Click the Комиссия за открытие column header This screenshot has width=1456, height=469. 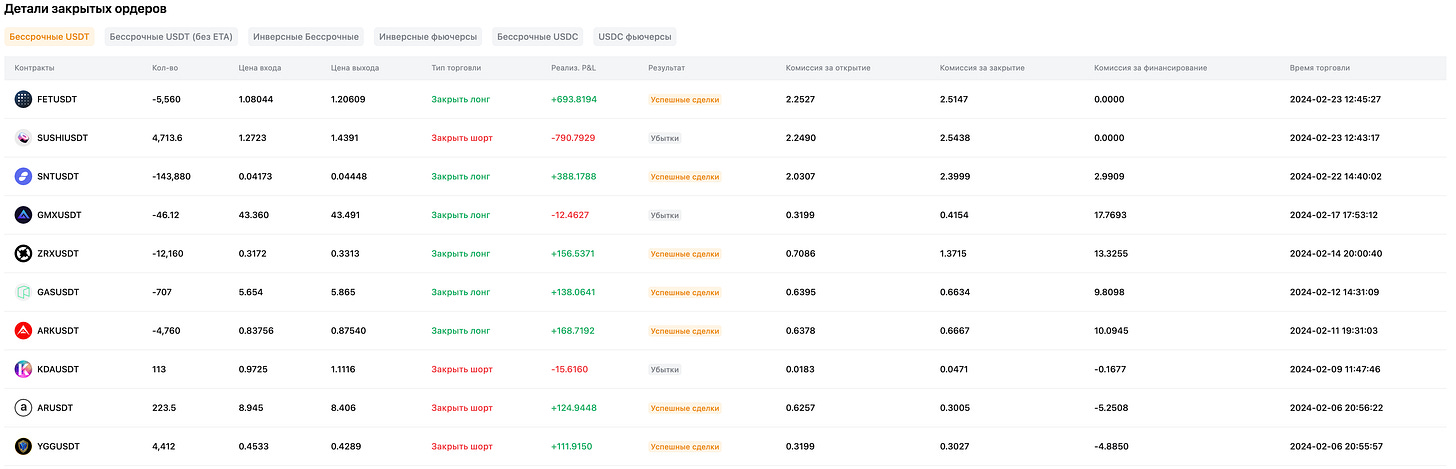[828, 68]
